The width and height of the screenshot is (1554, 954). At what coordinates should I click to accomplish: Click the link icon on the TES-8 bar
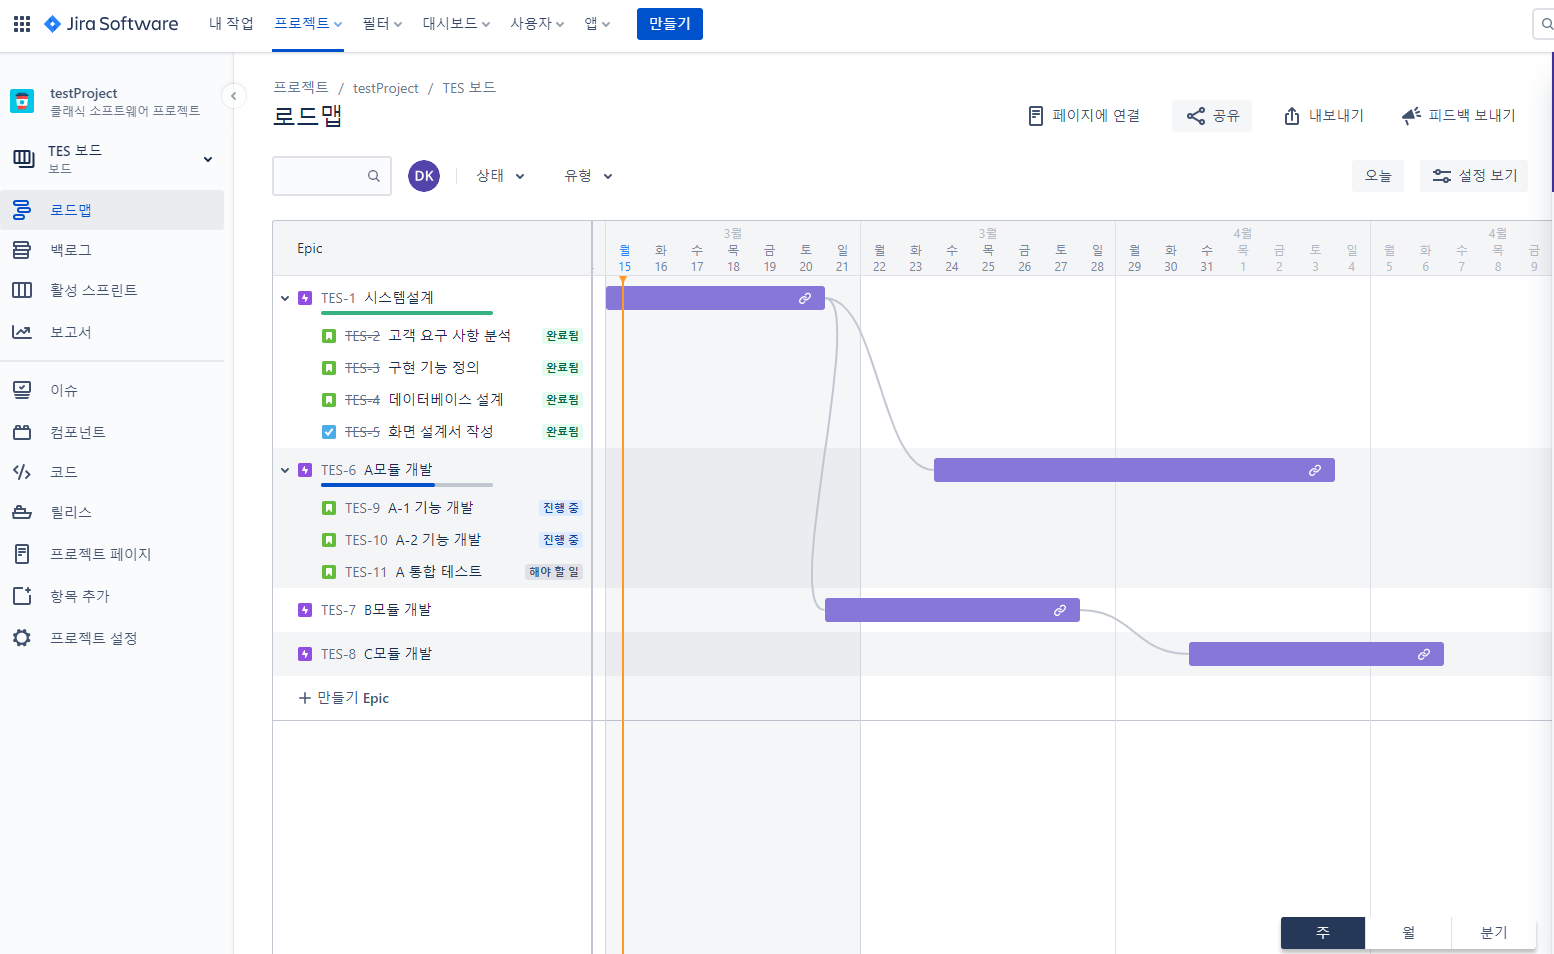(1424, 654)
